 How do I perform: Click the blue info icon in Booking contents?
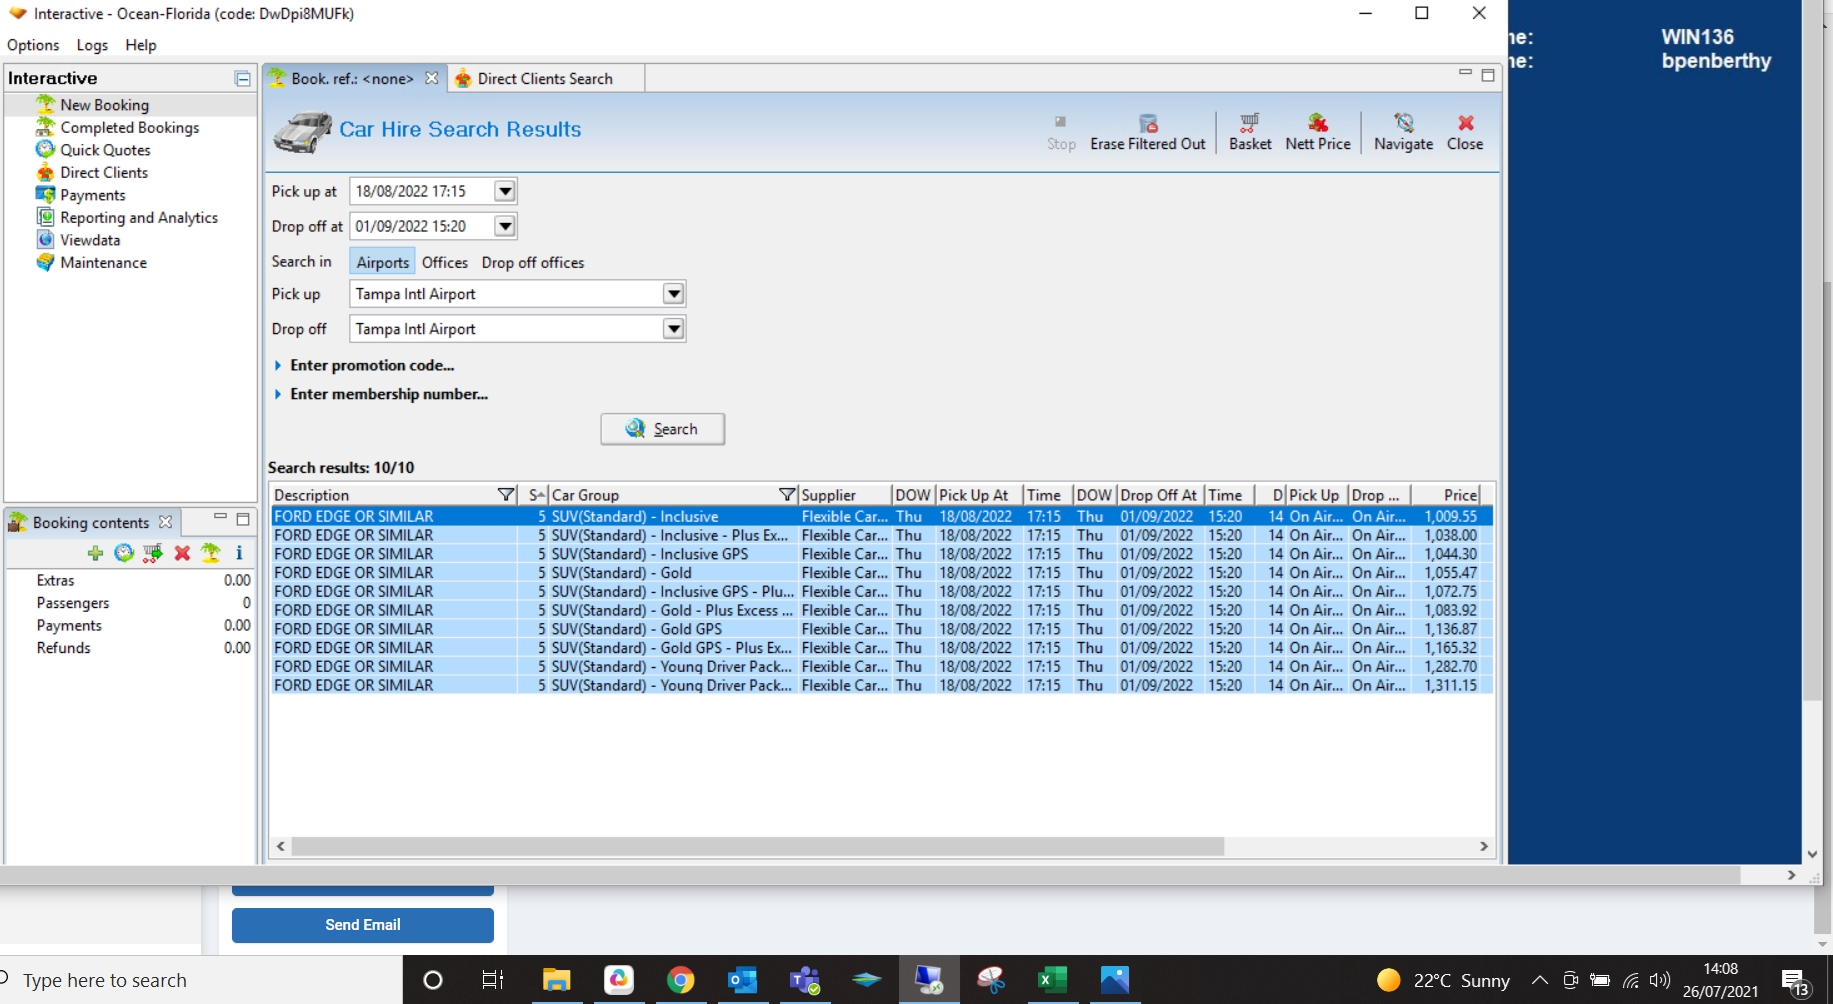coord(239,553)
